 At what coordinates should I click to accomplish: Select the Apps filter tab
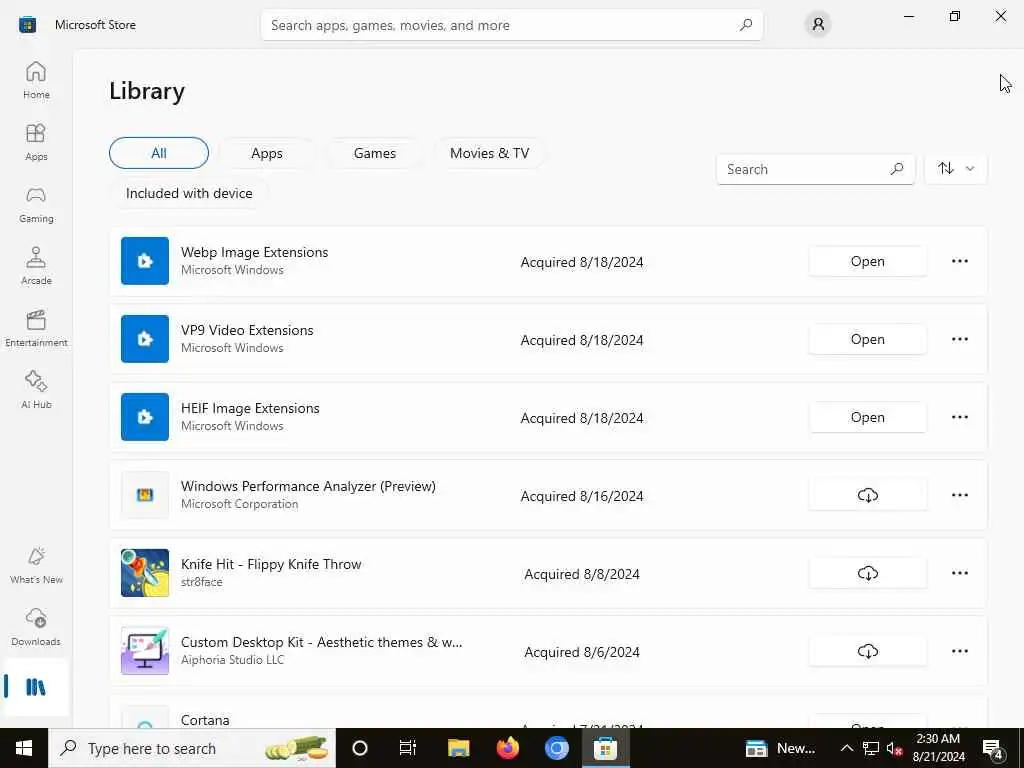pos(266,153)
